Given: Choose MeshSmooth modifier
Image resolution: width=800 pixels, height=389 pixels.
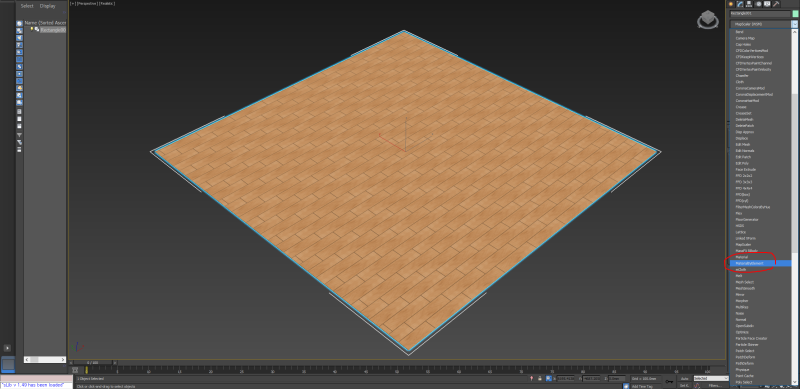Looking at the screenshot, I should click(x=760, y=288).
